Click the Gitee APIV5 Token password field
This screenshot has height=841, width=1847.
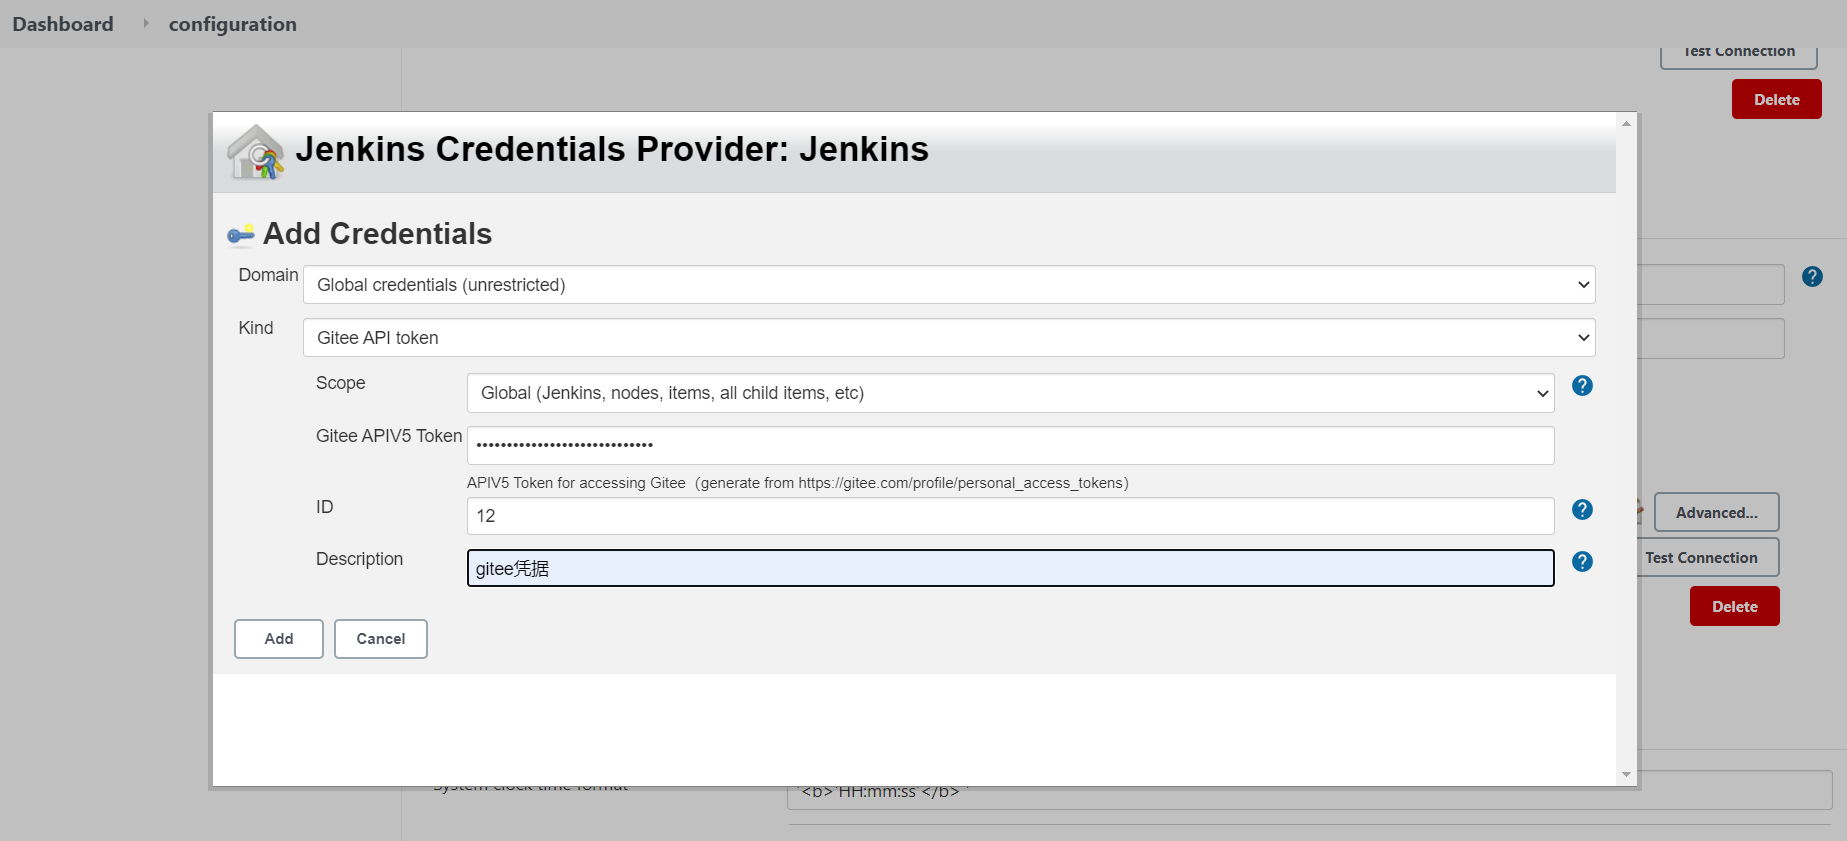tap(1010, 445)
